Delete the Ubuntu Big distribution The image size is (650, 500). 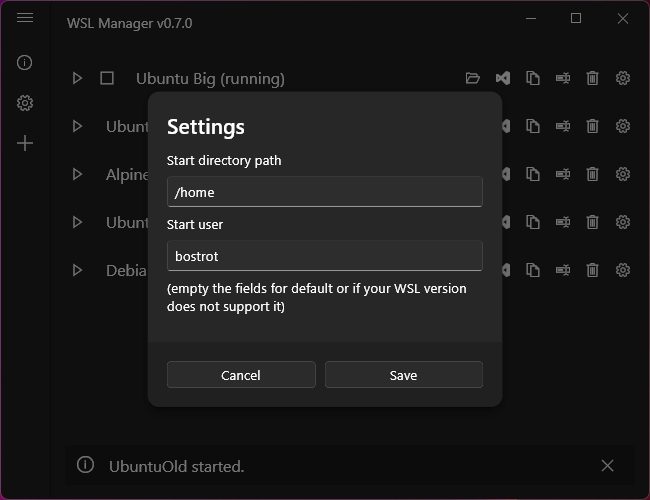593,78
